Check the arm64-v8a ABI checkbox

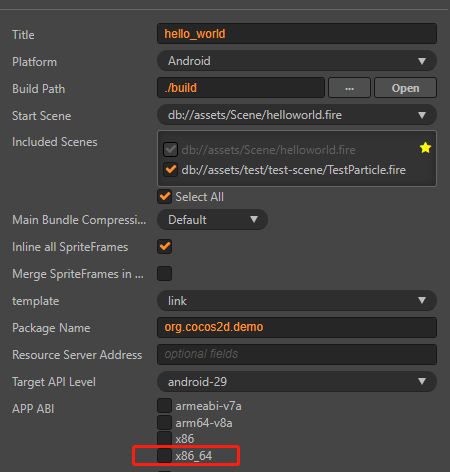165,422
